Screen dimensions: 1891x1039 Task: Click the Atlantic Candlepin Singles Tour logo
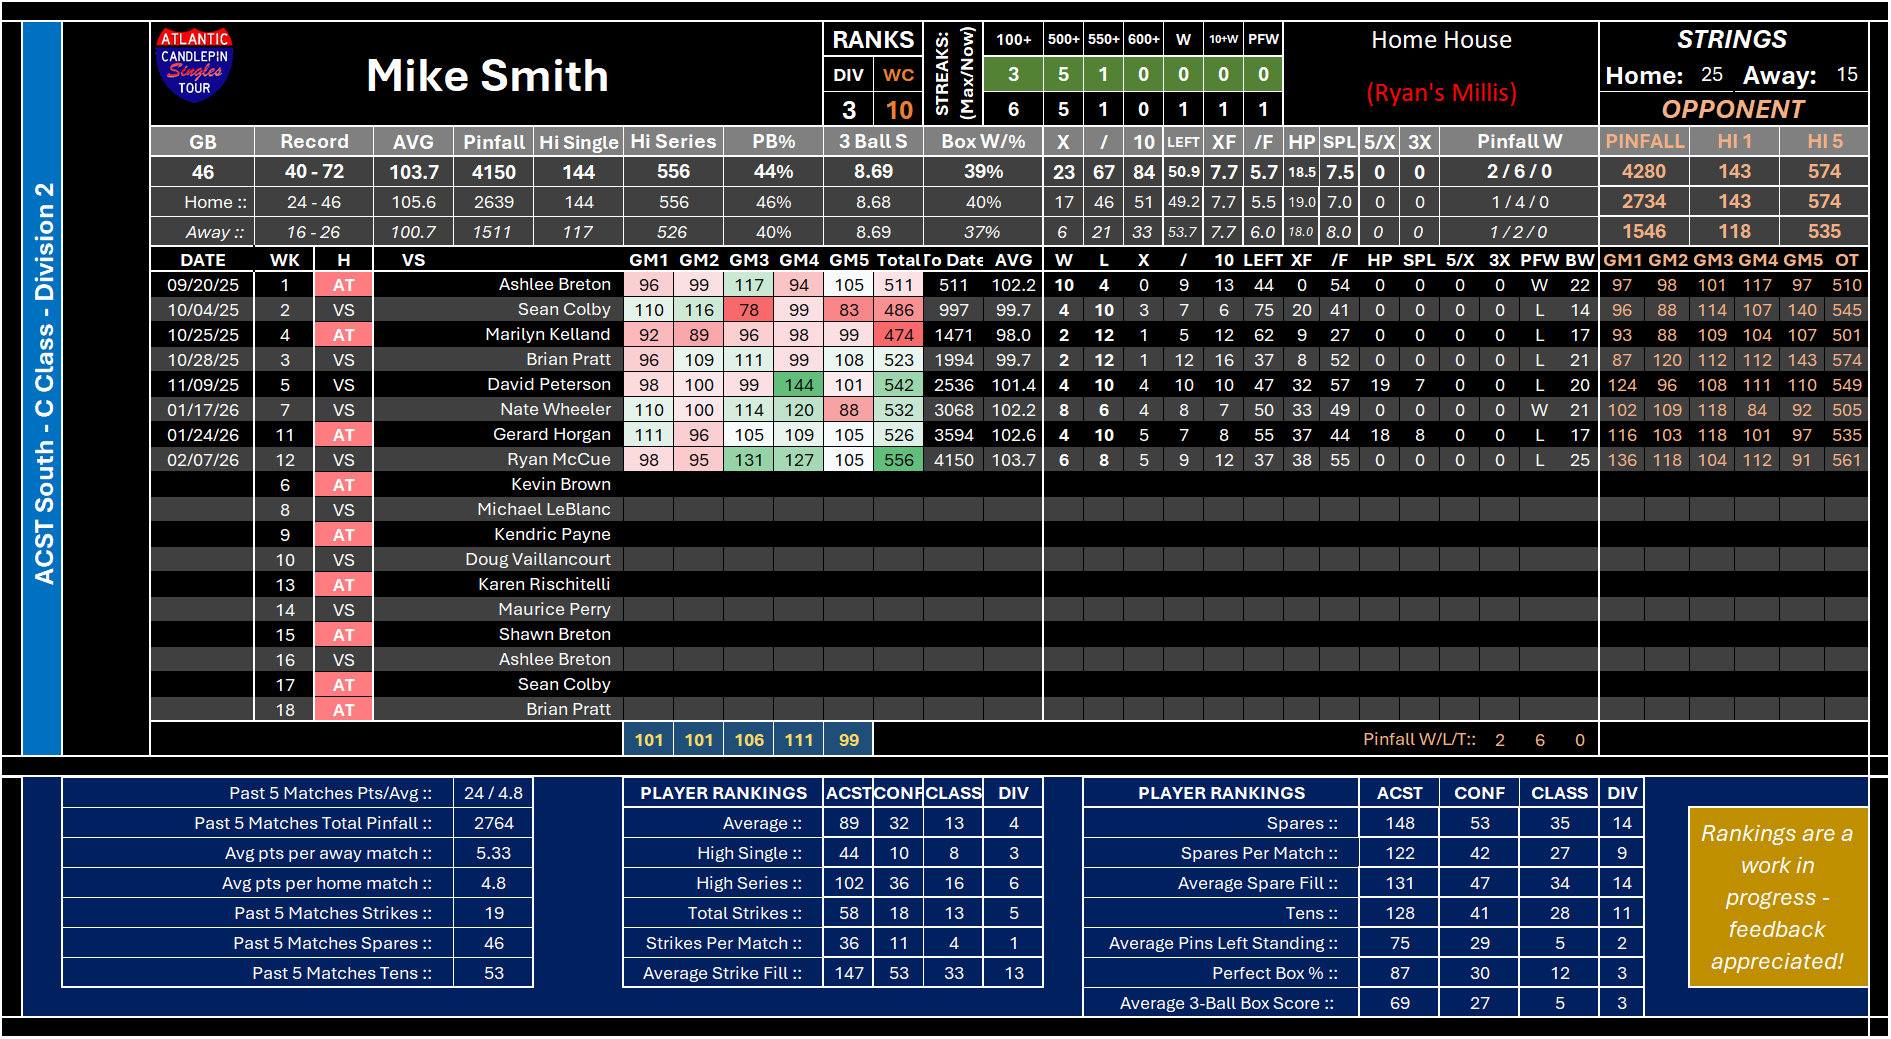click(194, 65)
